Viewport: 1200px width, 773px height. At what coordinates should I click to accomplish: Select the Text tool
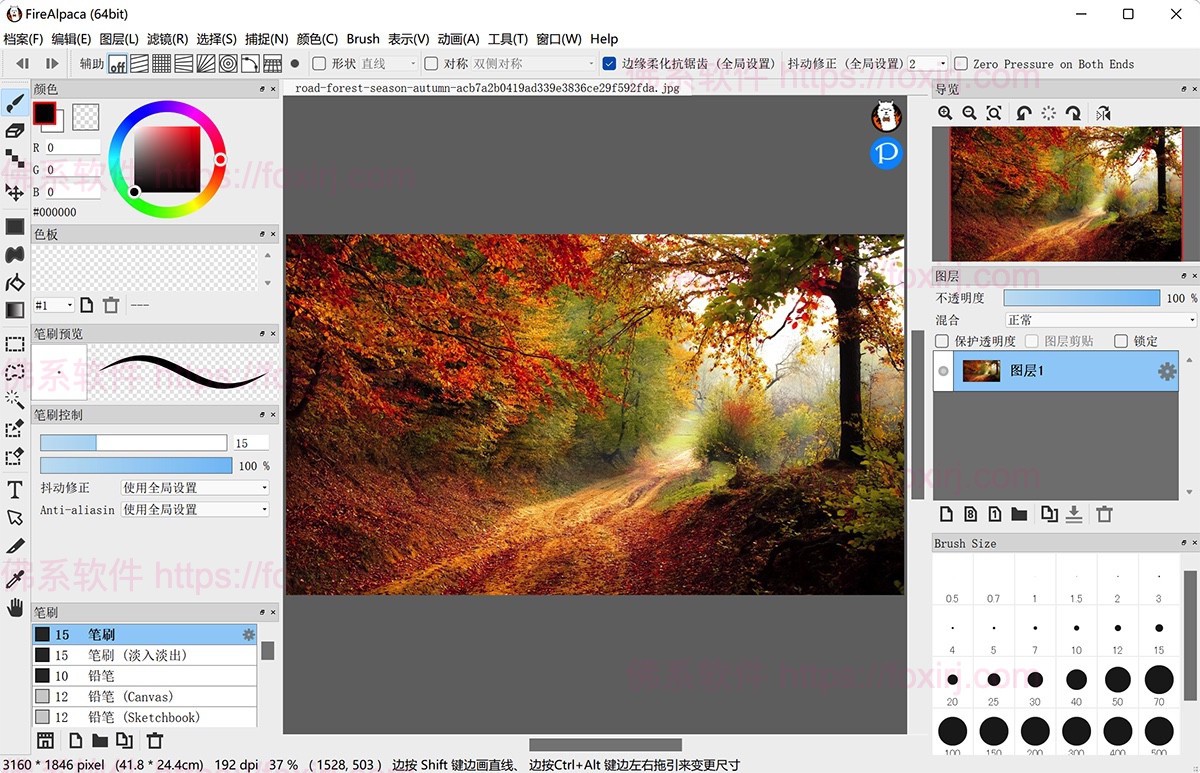pos(15,490)
